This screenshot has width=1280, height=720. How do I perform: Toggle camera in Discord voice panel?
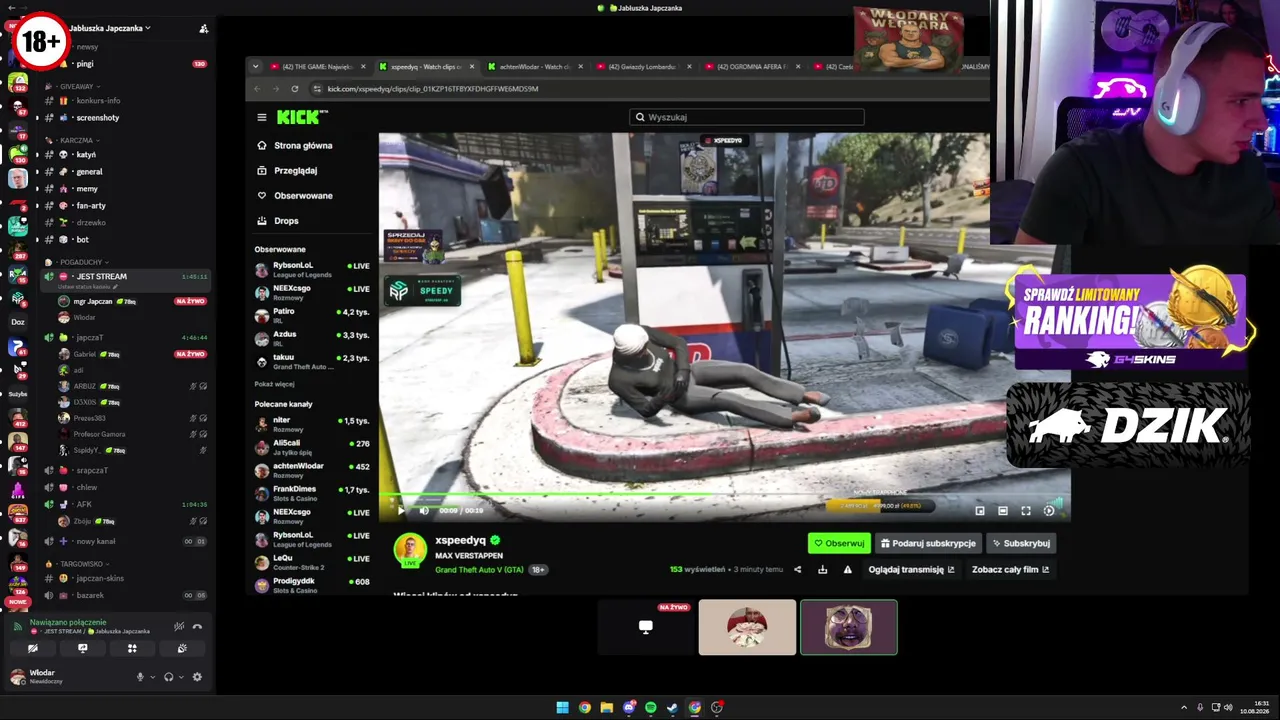[33, 649]
